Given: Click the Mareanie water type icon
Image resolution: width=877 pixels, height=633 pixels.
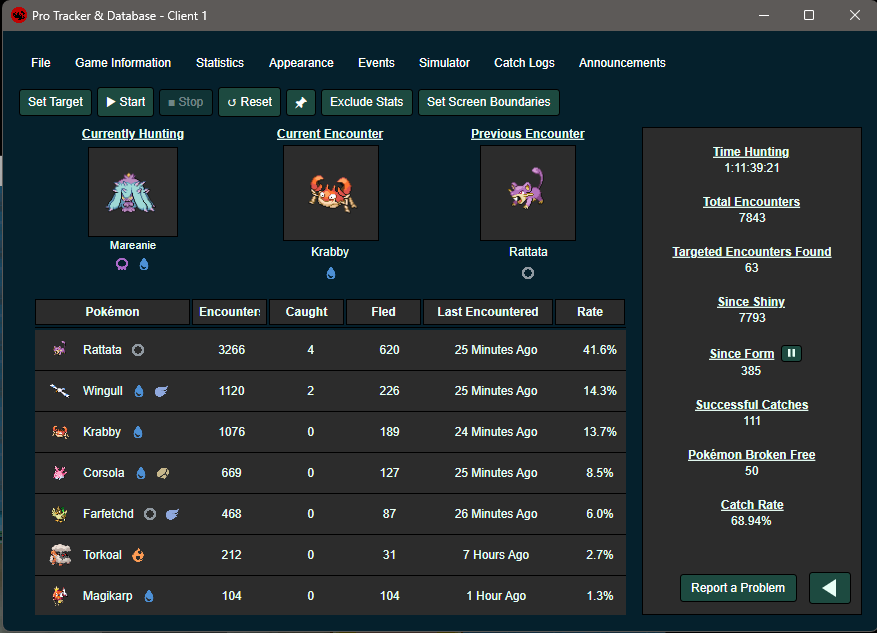Looking at the screenshot, I should click(x=144, y=264).
